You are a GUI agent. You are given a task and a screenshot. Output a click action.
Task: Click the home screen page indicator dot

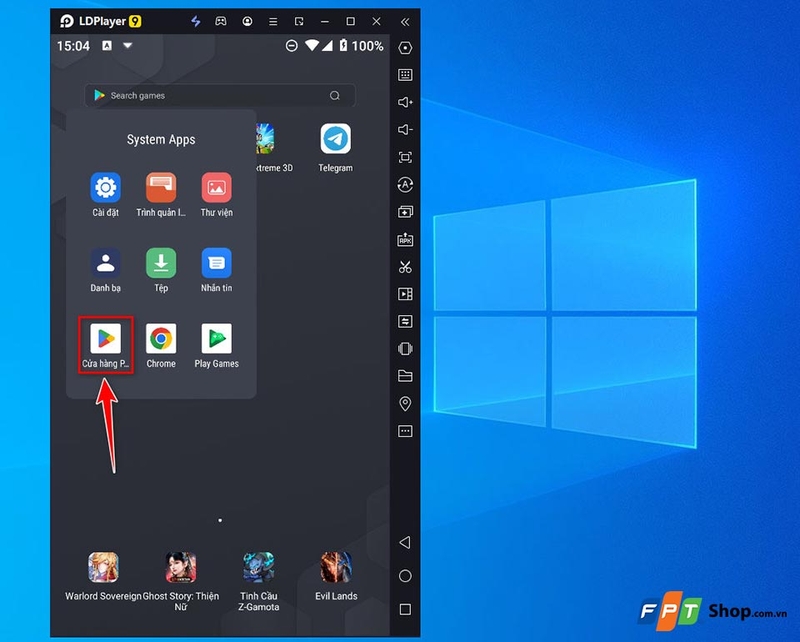(220, 521)
